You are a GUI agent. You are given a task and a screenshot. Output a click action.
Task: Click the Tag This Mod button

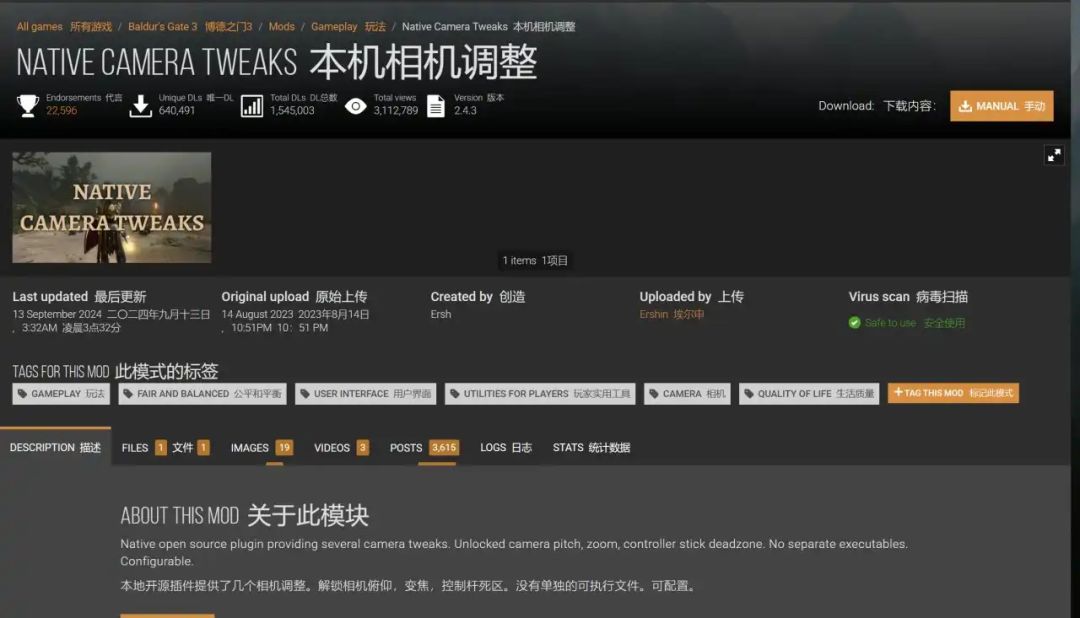[x=953, y=393]
